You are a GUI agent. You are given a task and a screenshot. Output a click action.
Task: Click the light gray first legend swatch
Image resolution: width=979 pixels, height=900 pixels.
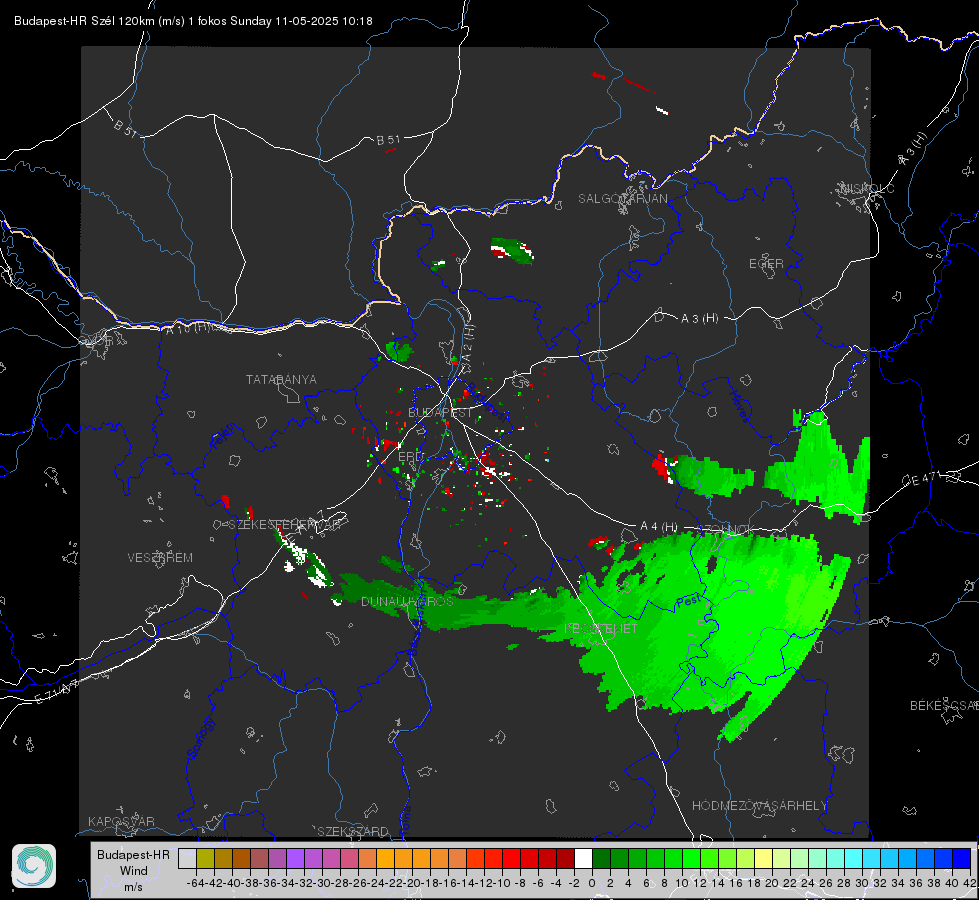tap(187, 858)
